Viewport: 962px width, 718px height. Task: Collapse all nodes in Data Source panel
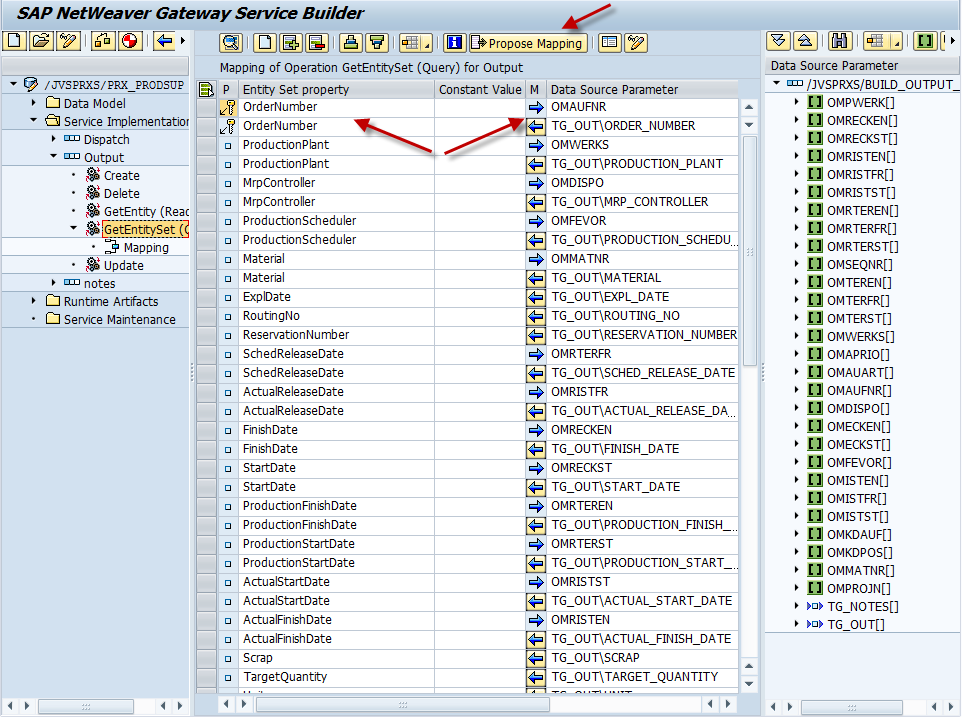pos(805,41)
